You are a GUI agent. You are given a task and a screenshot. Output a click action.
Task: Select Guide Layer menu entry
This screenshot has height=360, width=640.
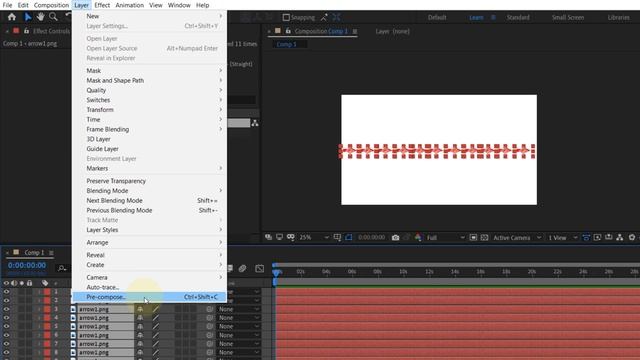(149, 149)
